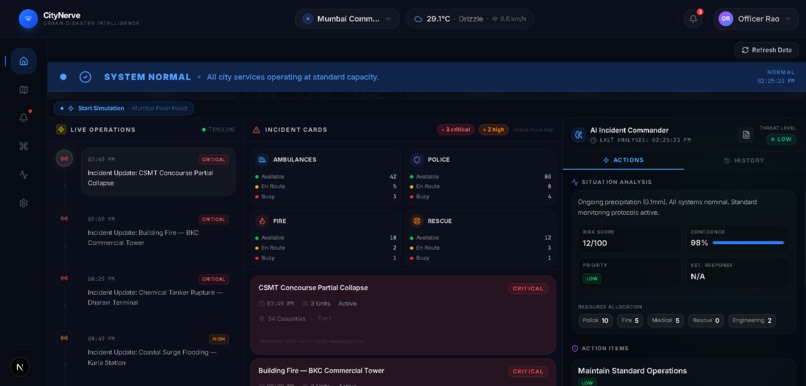Click the 29.1°C Drizzle weather widget
The image size is (806, 386).
pos(469,19)
